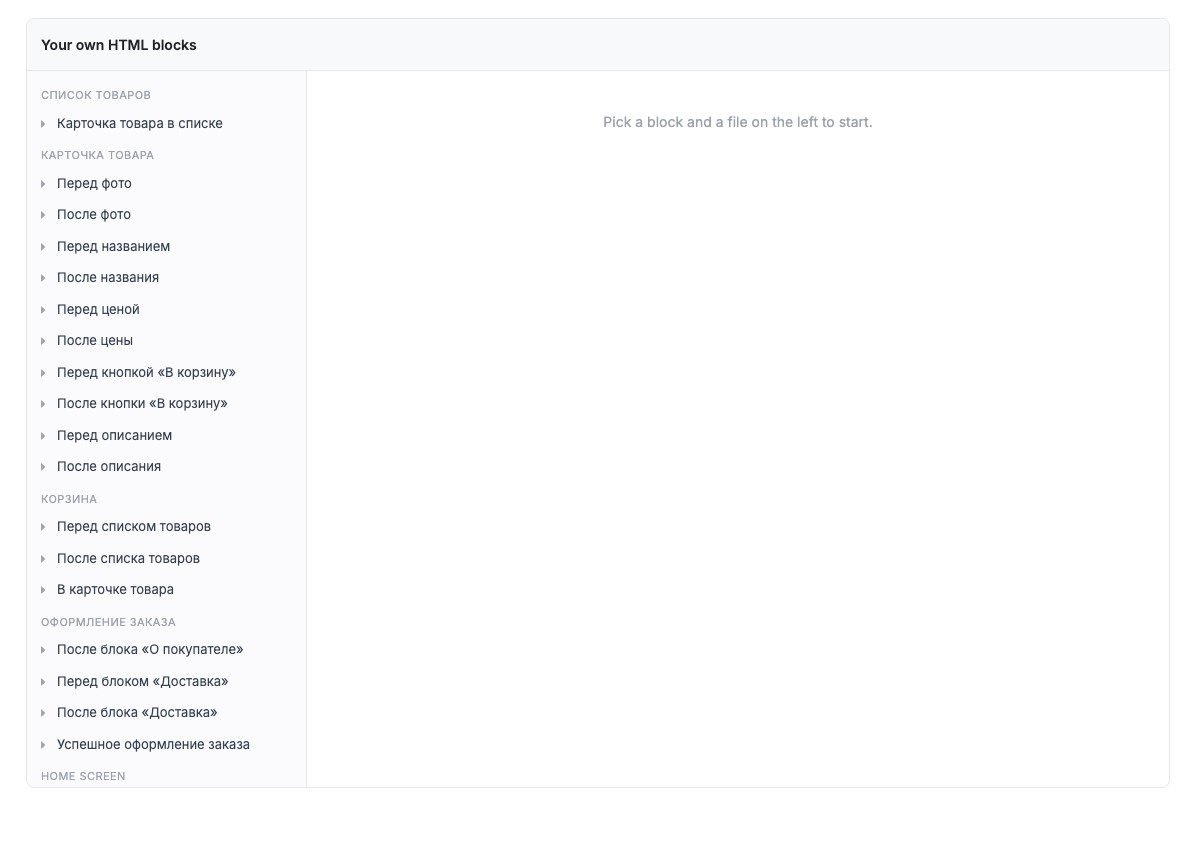The image size is (1196, 848).
Task: Pick the Перед описанием block
Action: click(x=114, y=436)
